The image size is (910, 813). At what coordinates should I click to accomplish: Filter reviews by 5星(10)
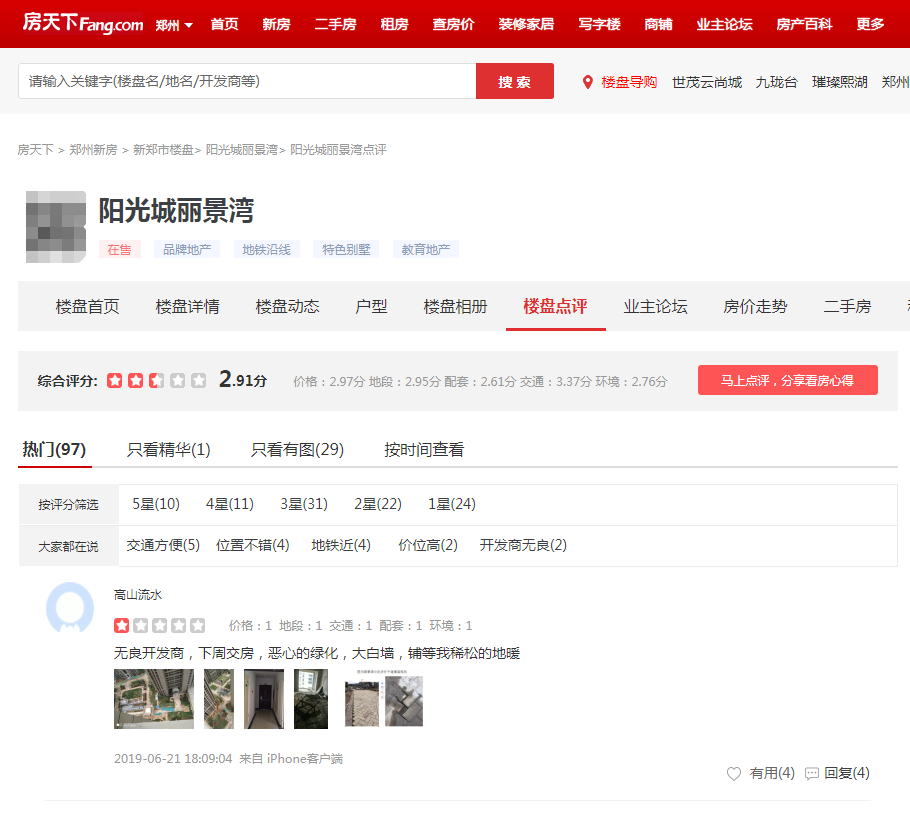[x=156, y=504]
